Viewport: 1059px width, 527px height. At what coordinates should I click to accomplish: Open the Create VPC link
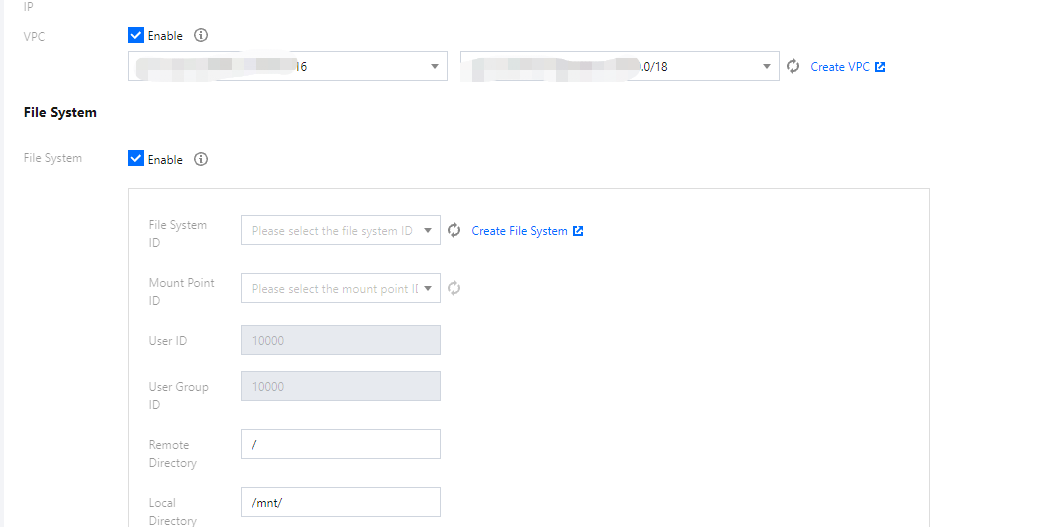coord(840,67)
